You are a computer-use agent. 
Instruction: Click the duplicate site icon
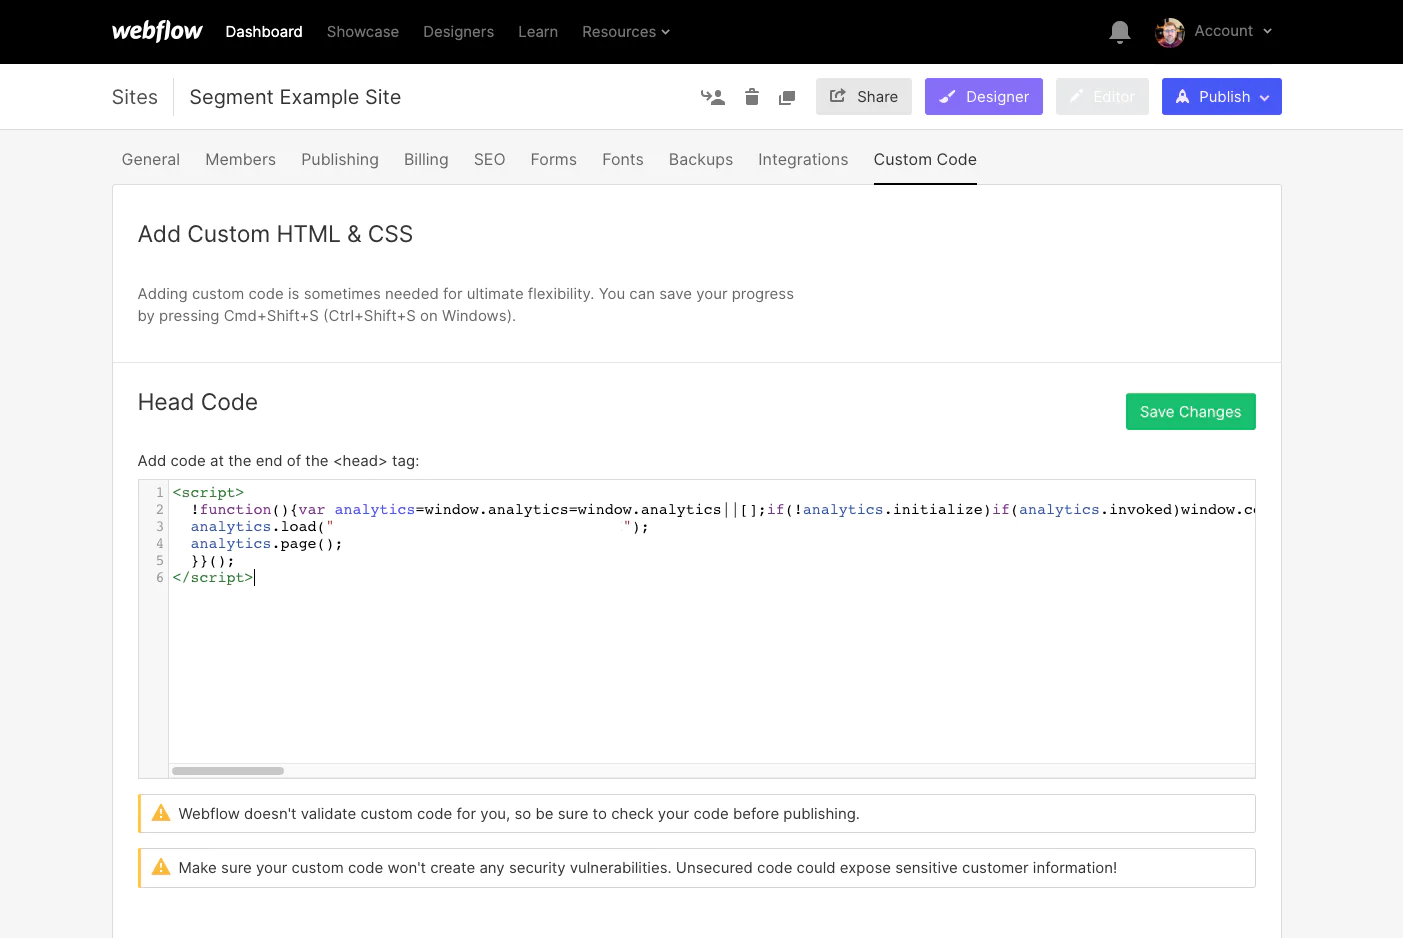click(x=787, y=97)
